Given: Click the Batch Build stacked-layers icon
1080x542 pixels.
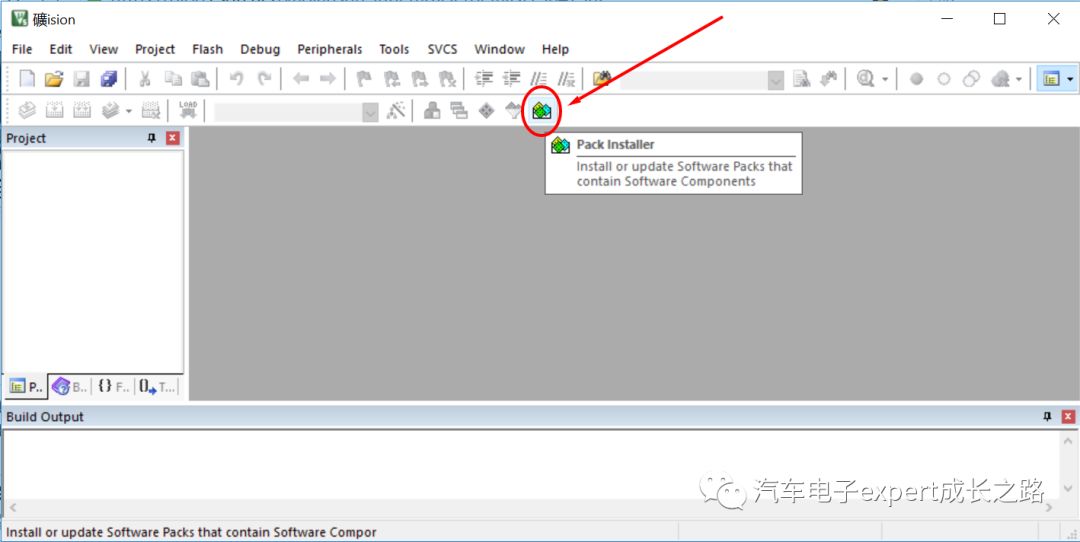Looking at the screenshot, I should [x=110, y=110].
